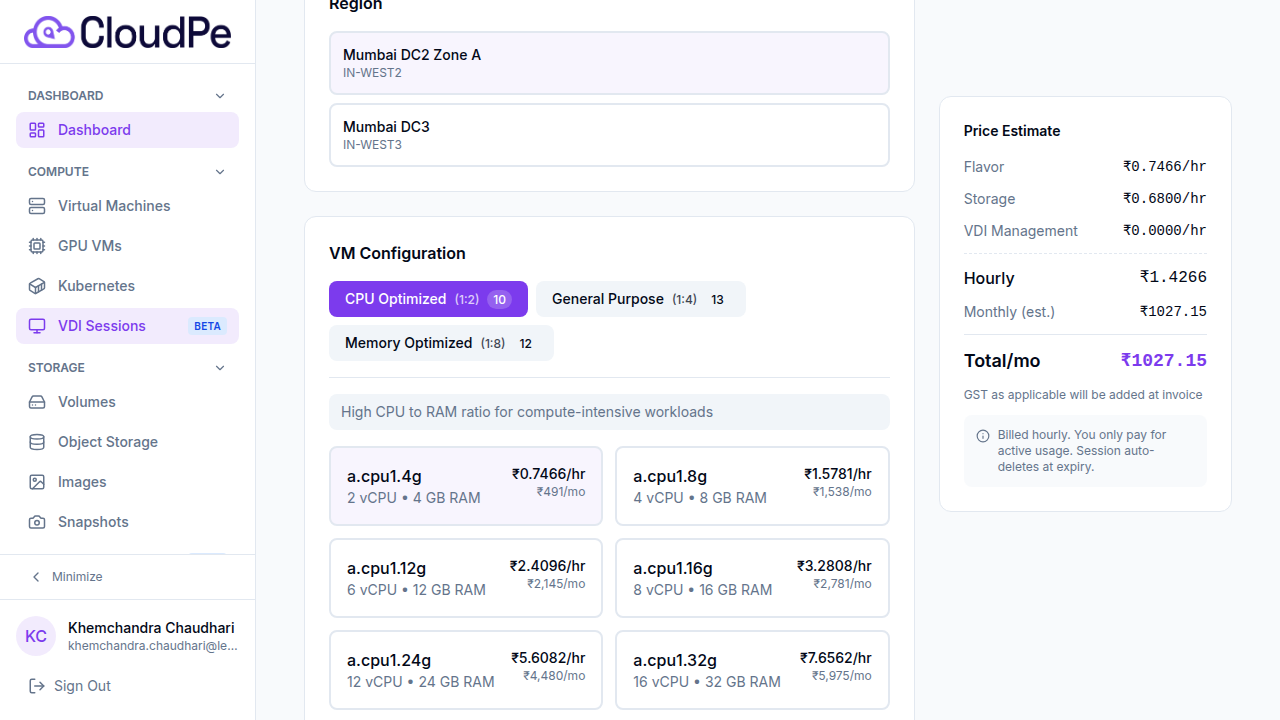The image size is (1280, 720).
Task: Choose the a.cpu1.32g flavor card
Action: pos(752,670)
